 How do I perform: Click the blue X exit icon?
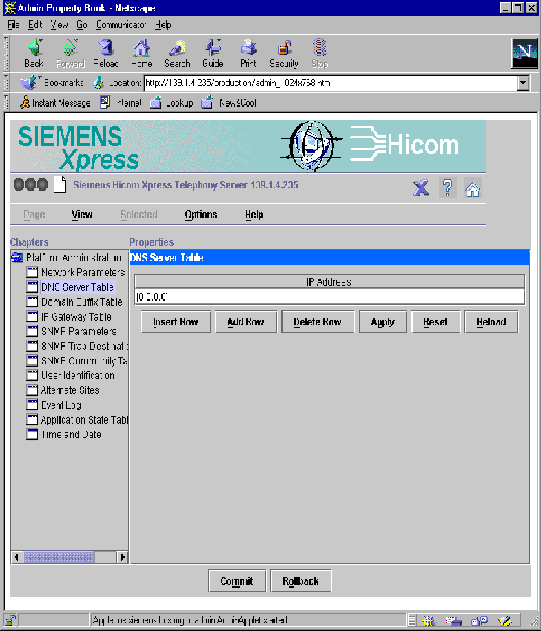pyautogui.click(x=421, y=188)
